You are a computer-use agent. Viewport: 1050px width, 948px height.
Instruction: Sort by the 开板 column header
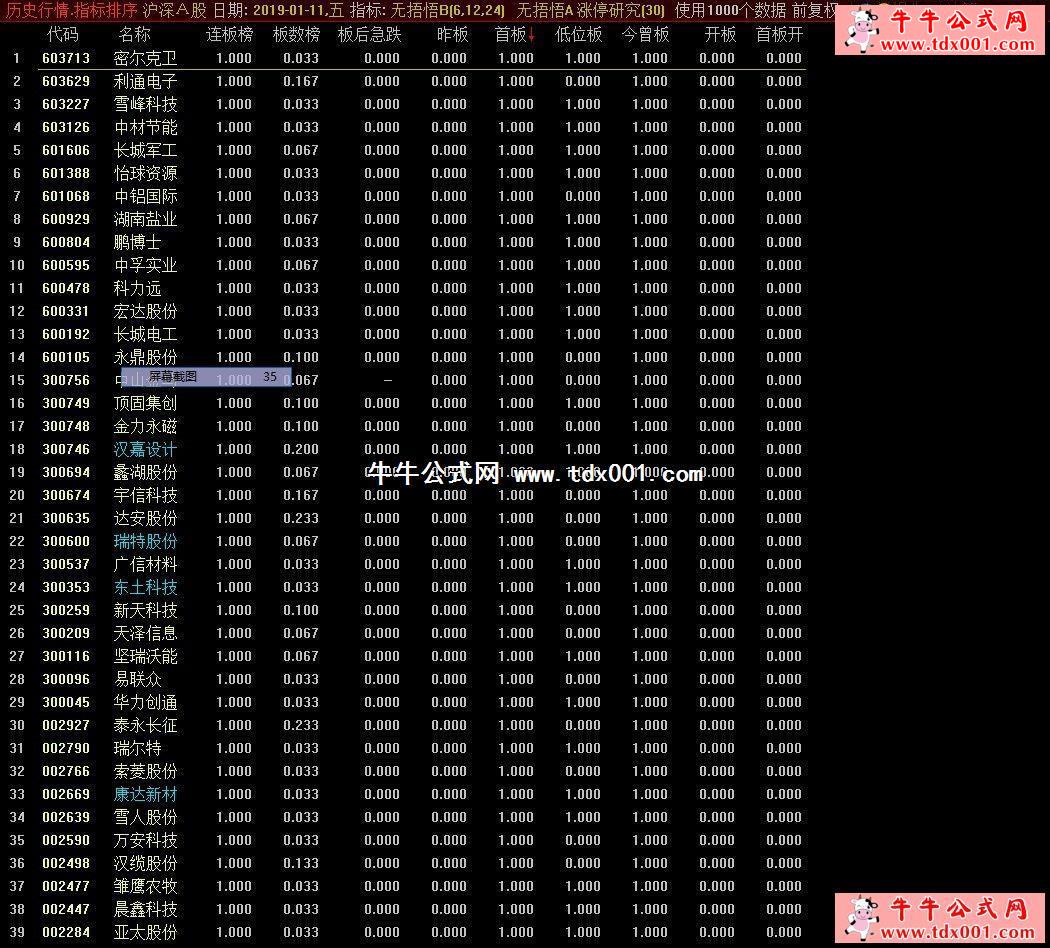tap(720, 34)
